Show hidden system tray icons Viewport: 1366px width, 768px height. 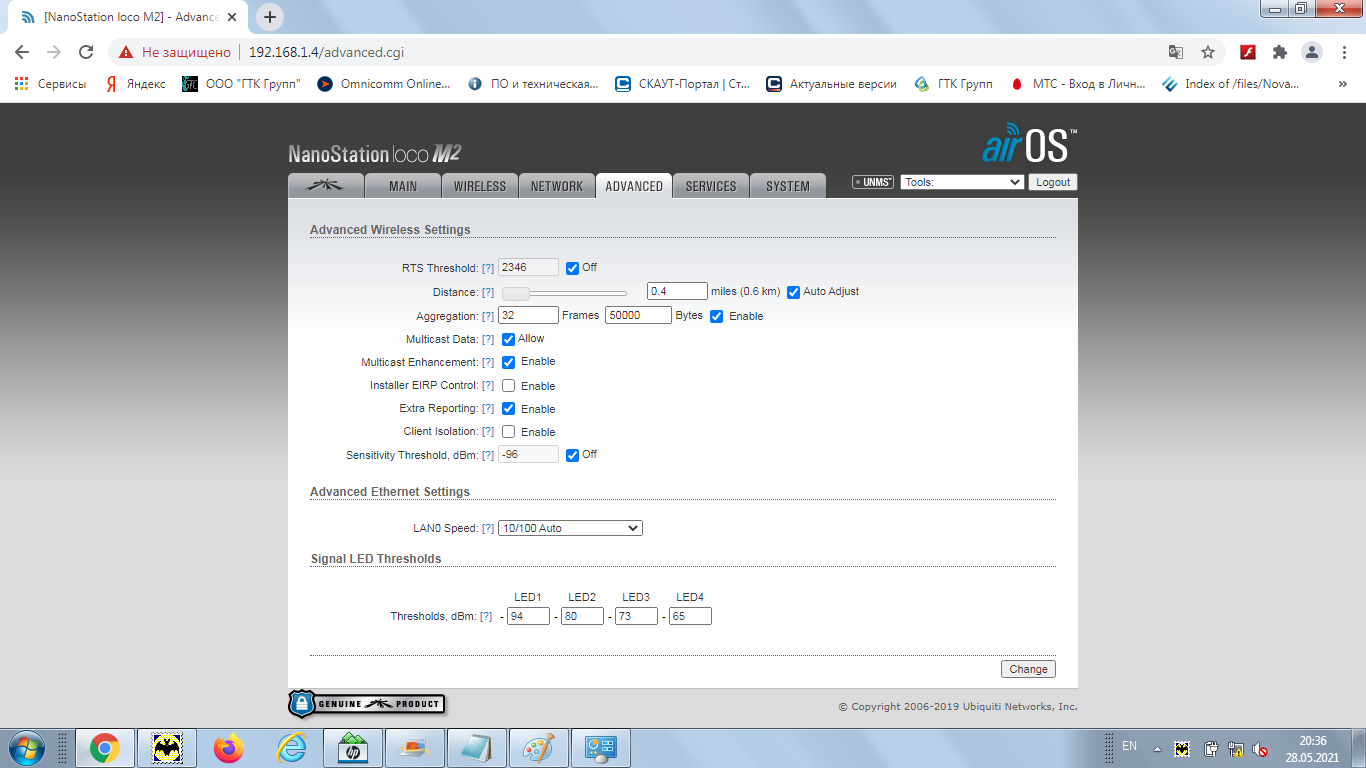(x=1157, y=748)
